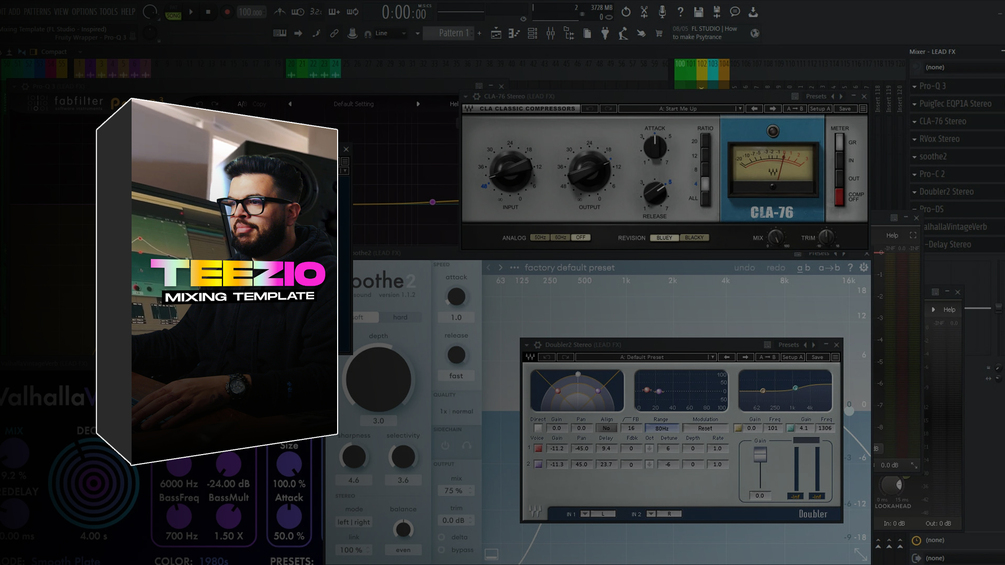Select BLACKY revision on CLA-76

click(694, 238)
